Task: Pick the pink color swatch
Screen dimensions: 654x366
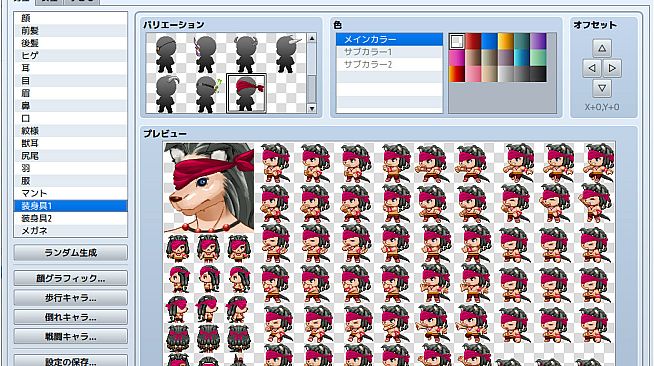Action: pyautogui.click(x=473, y=74)
